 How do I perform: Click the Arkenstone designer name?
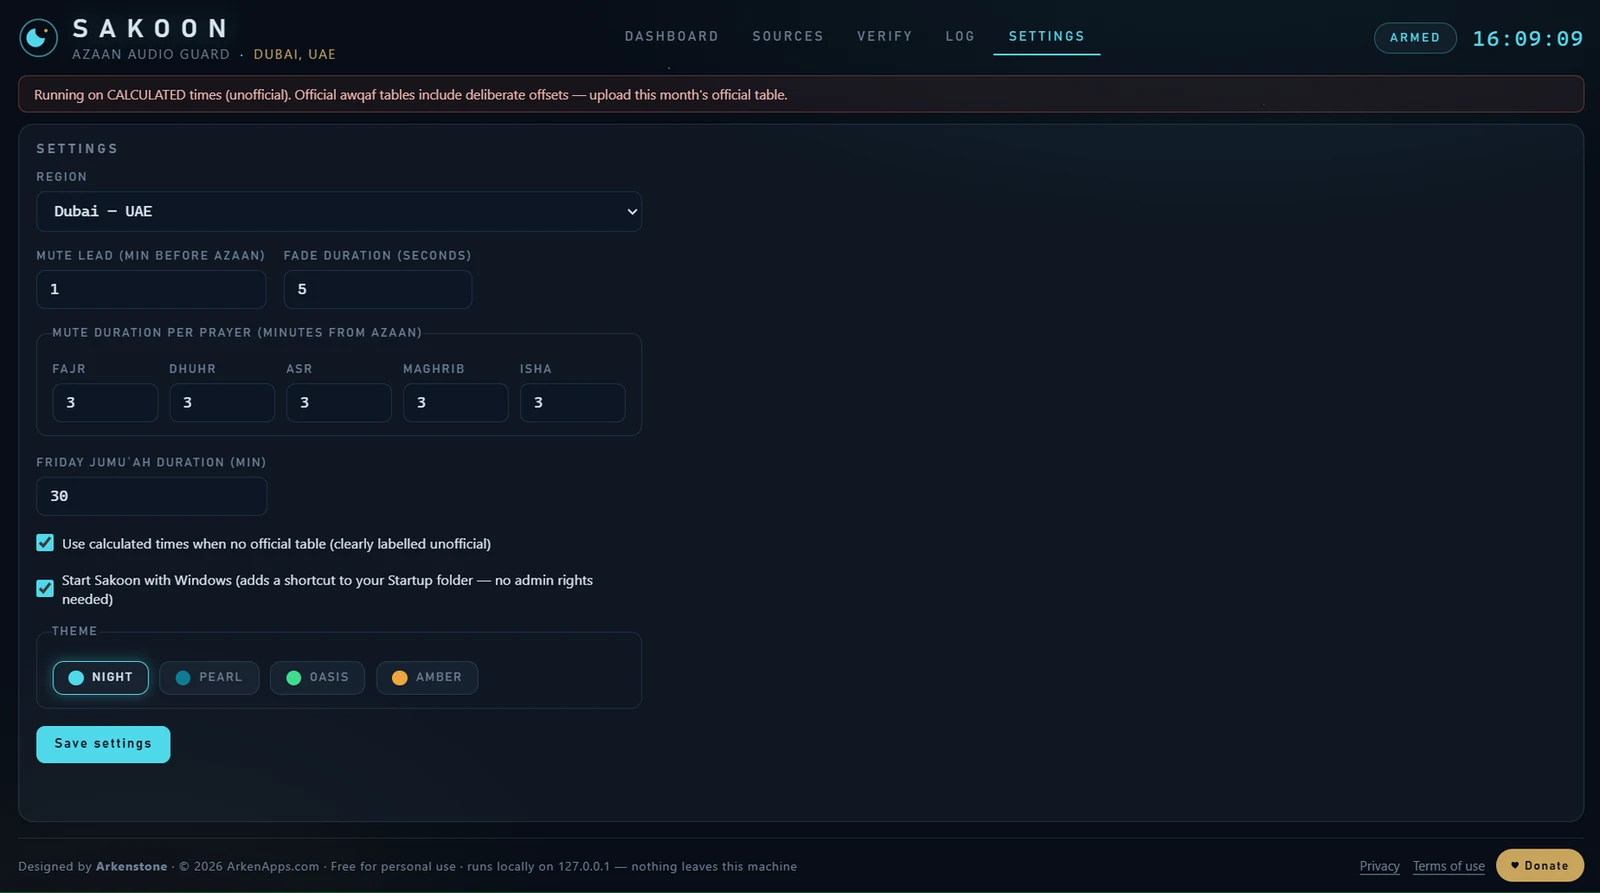click(x=131, y=867)
